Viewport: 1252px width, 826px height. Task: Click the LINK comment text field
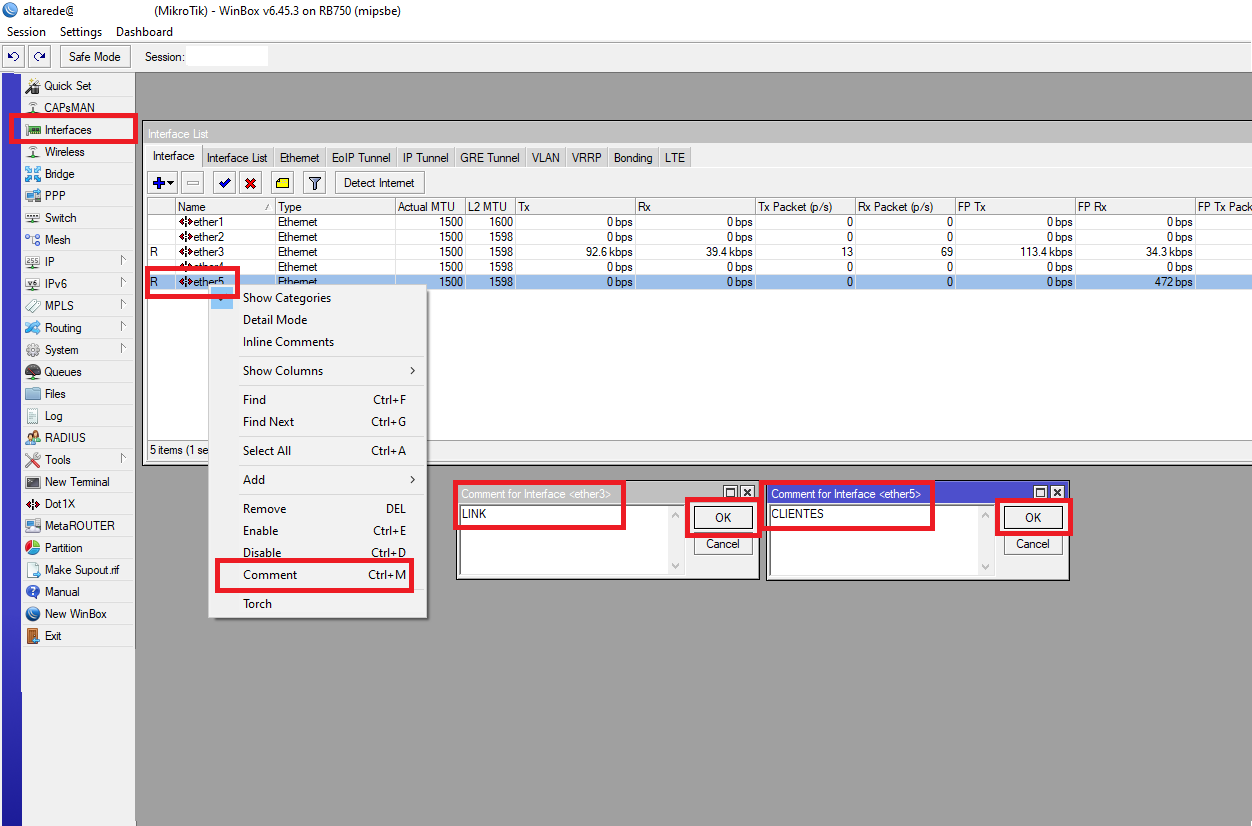571,540
